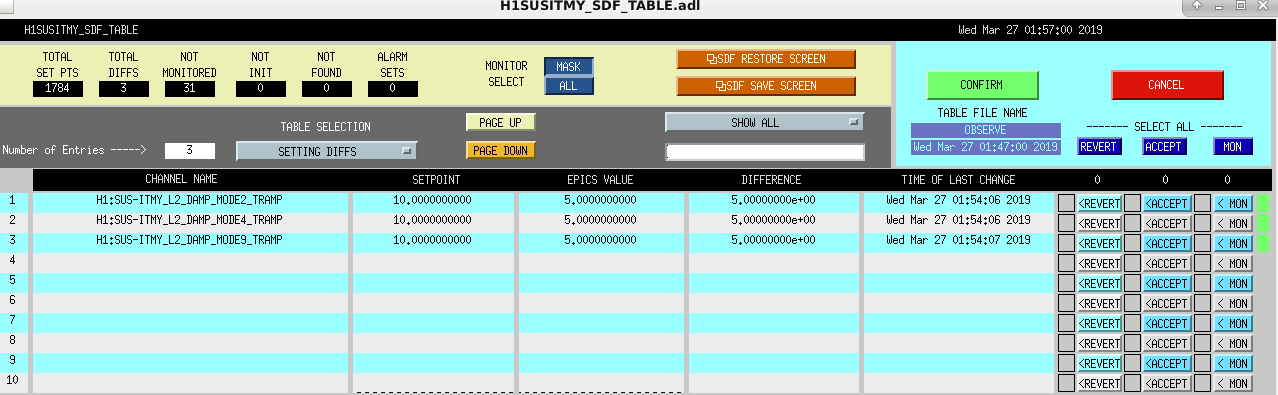The height and width of the screenshot is (395, 1278).
Task: Click the EPICS value in row 2
Action: click(600, 220)
